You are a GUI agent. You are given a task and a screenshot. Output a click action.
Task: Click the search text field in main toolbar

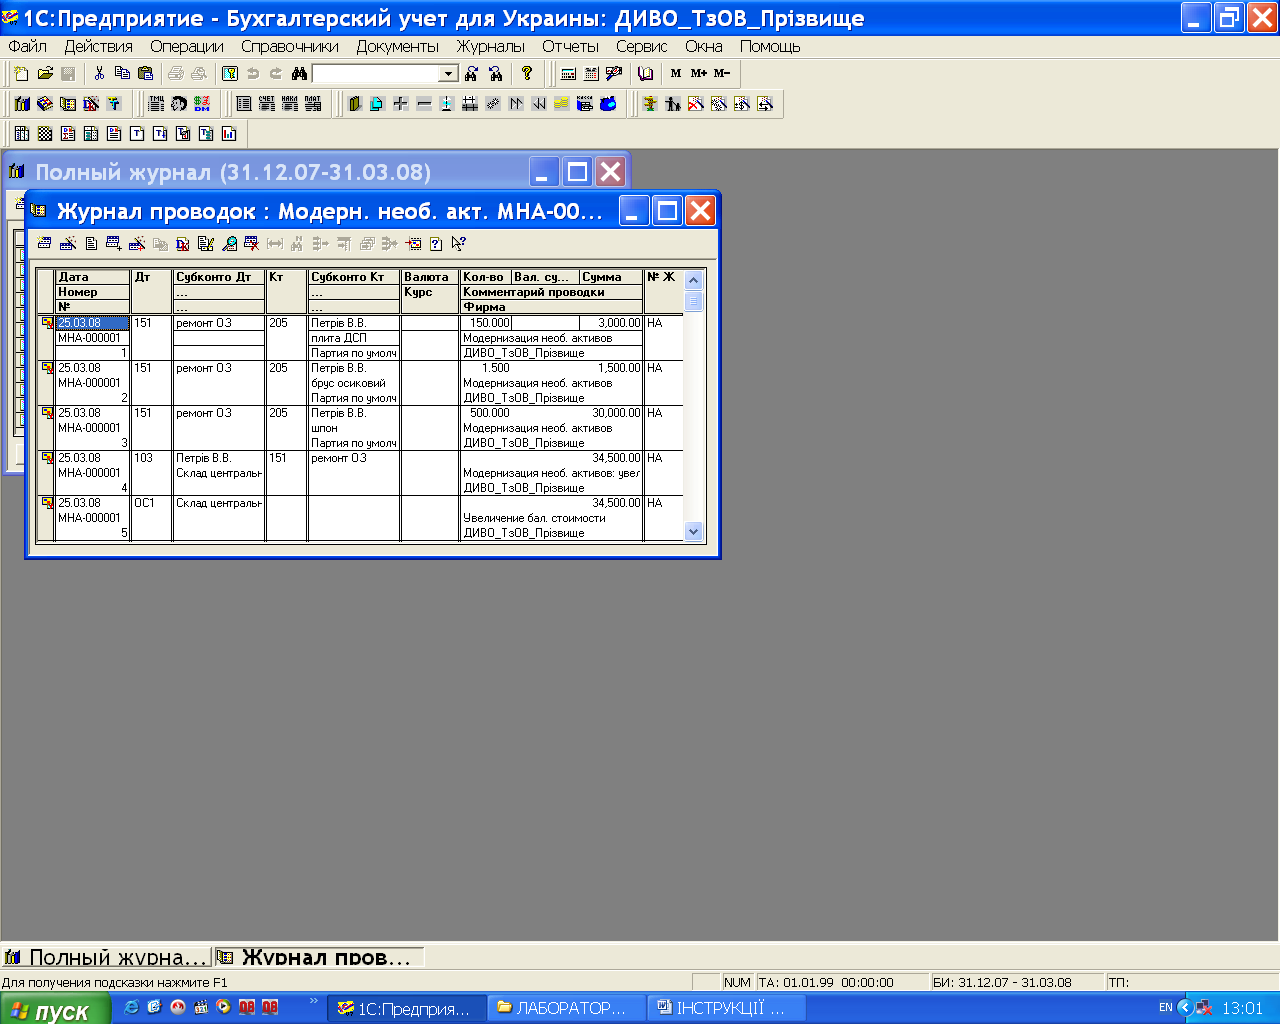(376, 74)
